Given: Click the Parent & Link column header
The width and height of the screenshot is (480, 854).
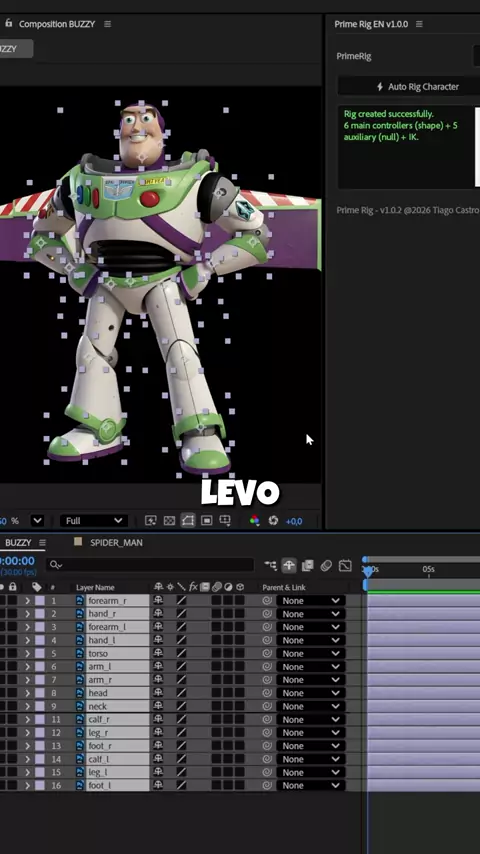Looking at the screenshot, I should (284, 587).
